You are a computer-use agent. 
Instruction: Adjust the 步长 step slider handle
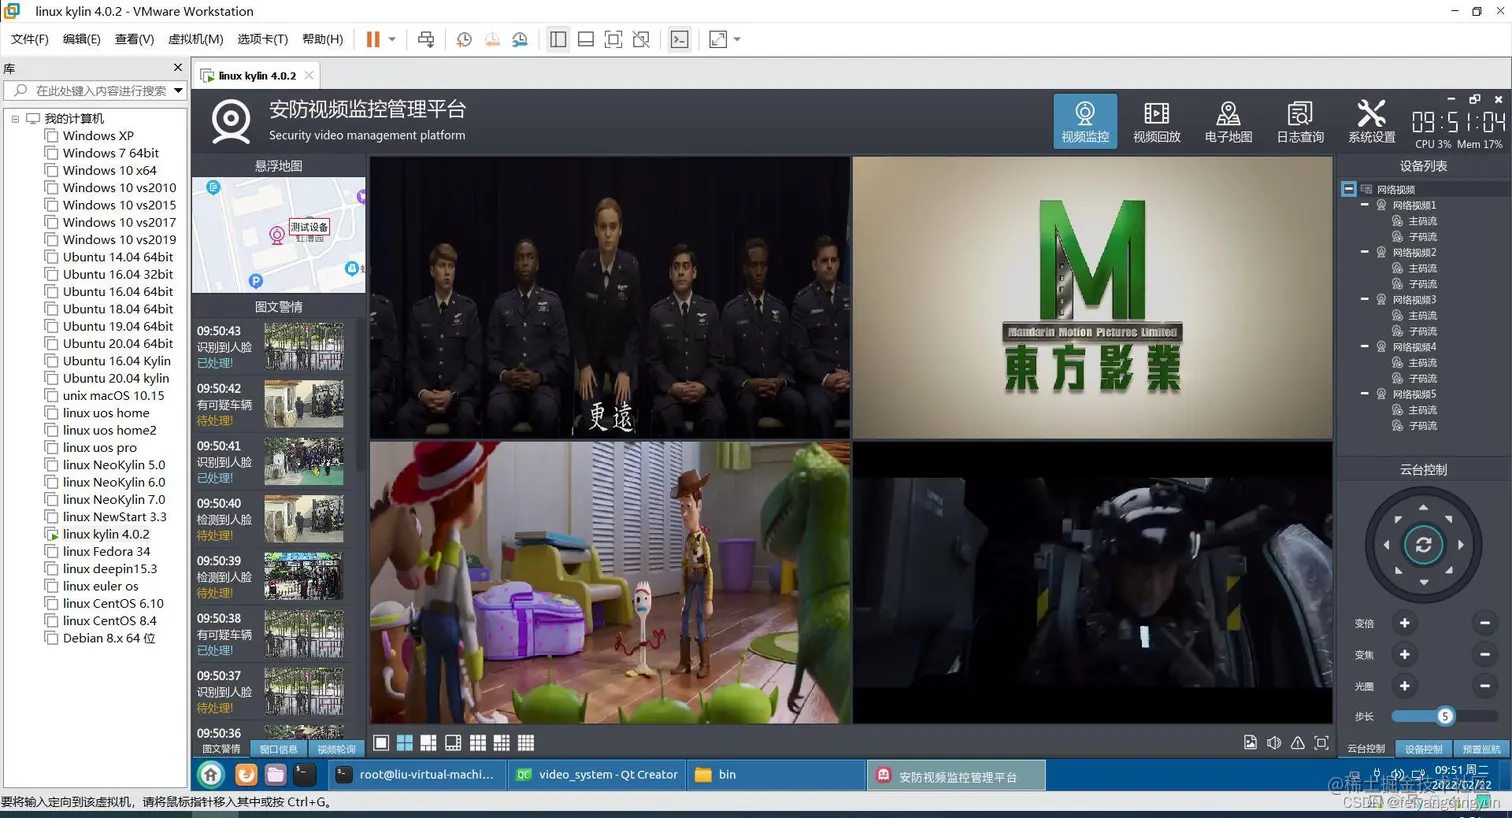[x=1445, y=716]
